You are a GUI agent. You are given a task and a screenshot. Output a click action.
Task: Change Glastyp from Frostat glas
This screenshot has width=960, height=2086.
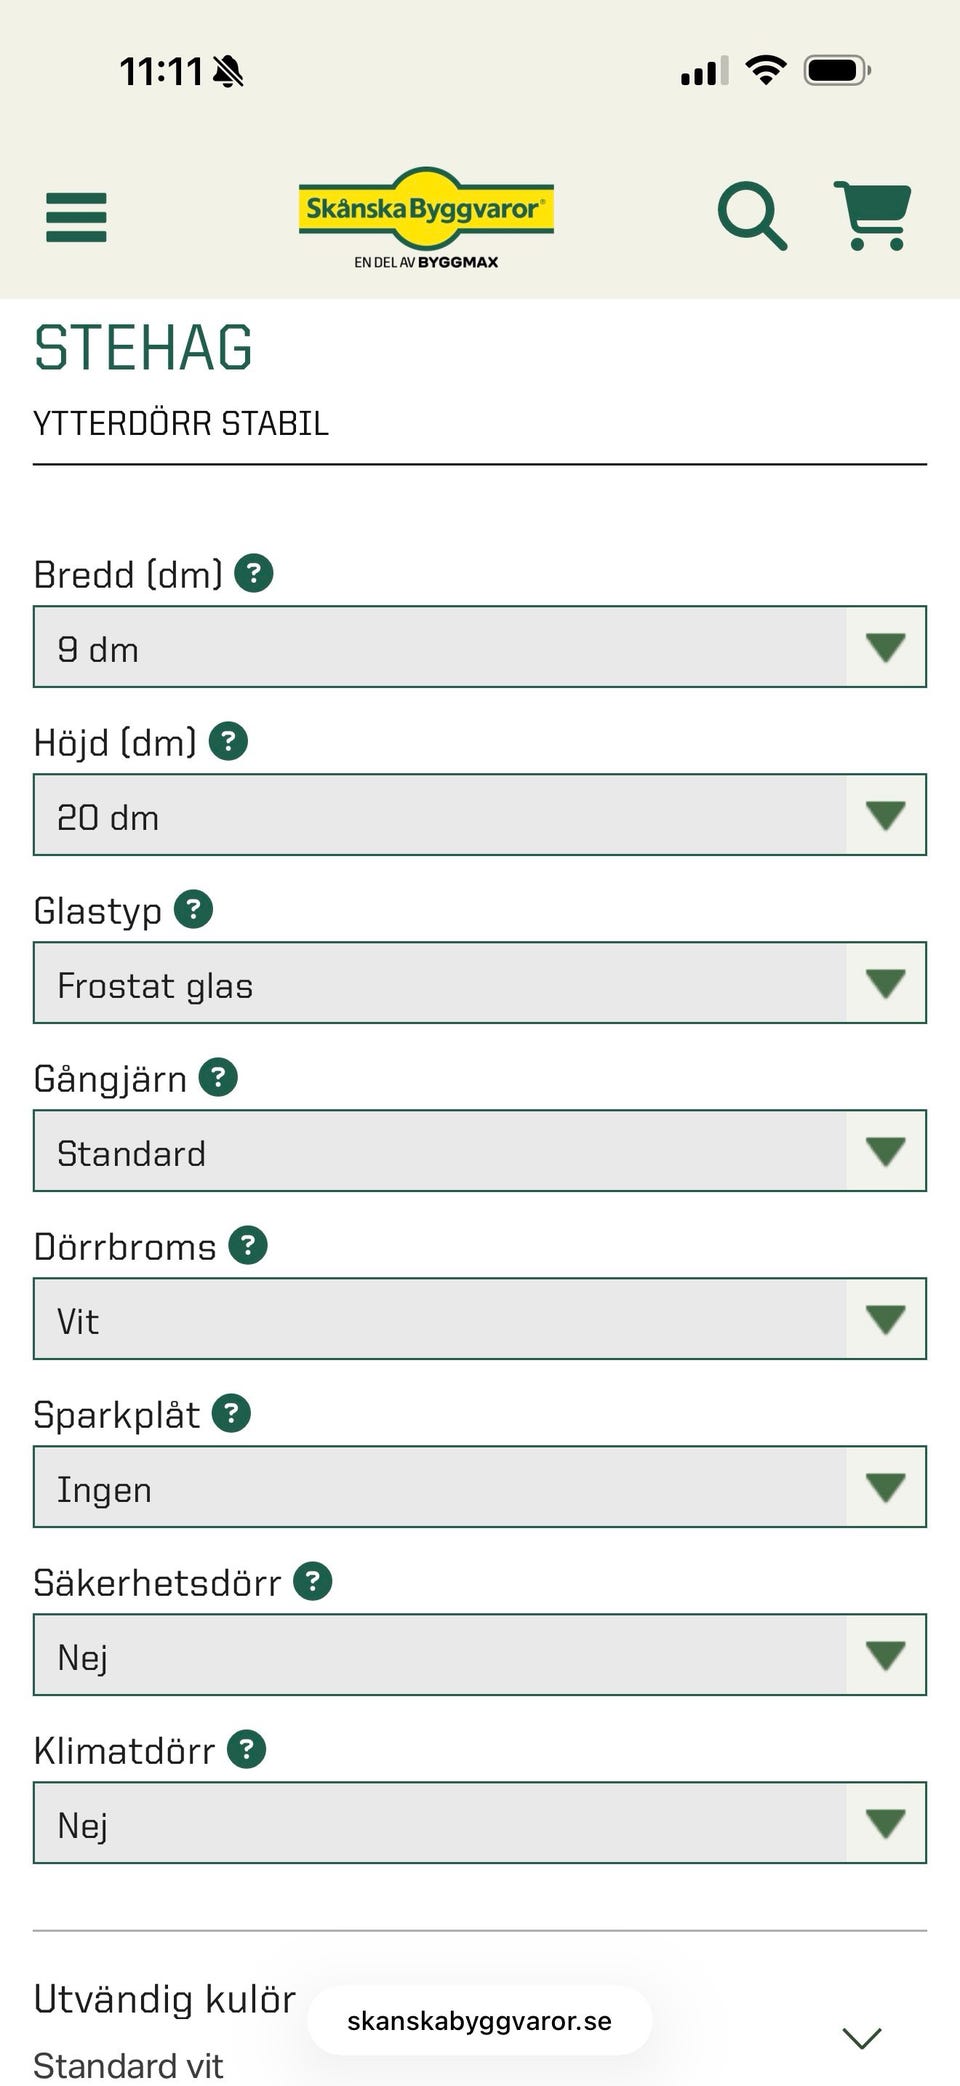click(x=480, y=983)
